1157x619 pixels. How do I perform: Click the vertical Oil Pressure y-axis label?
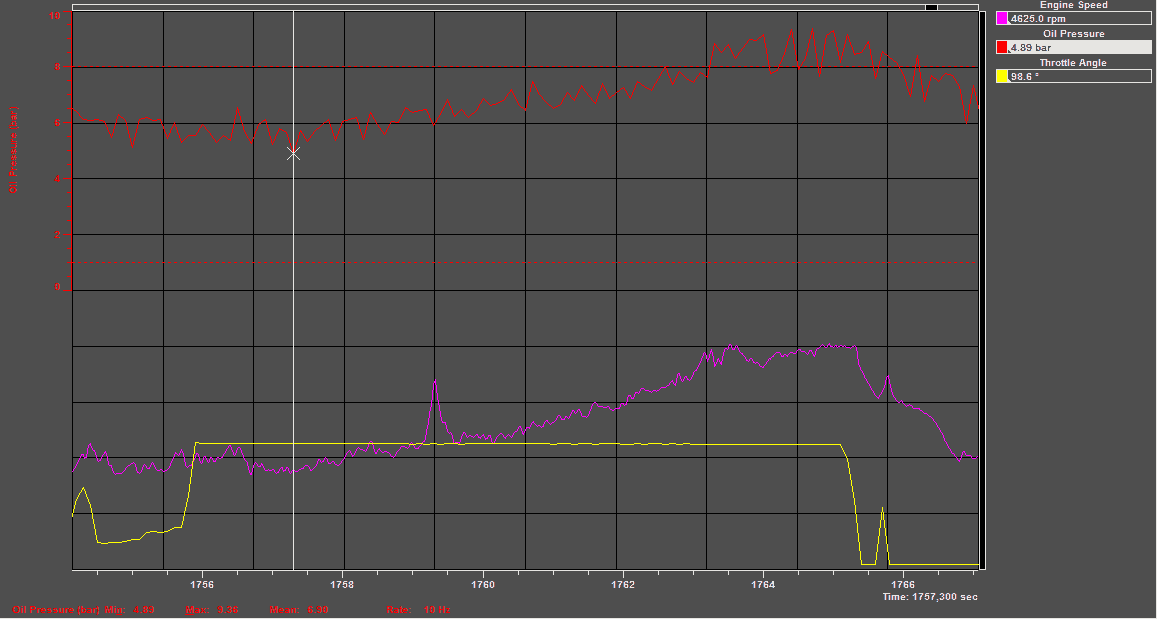click(13, 150)
